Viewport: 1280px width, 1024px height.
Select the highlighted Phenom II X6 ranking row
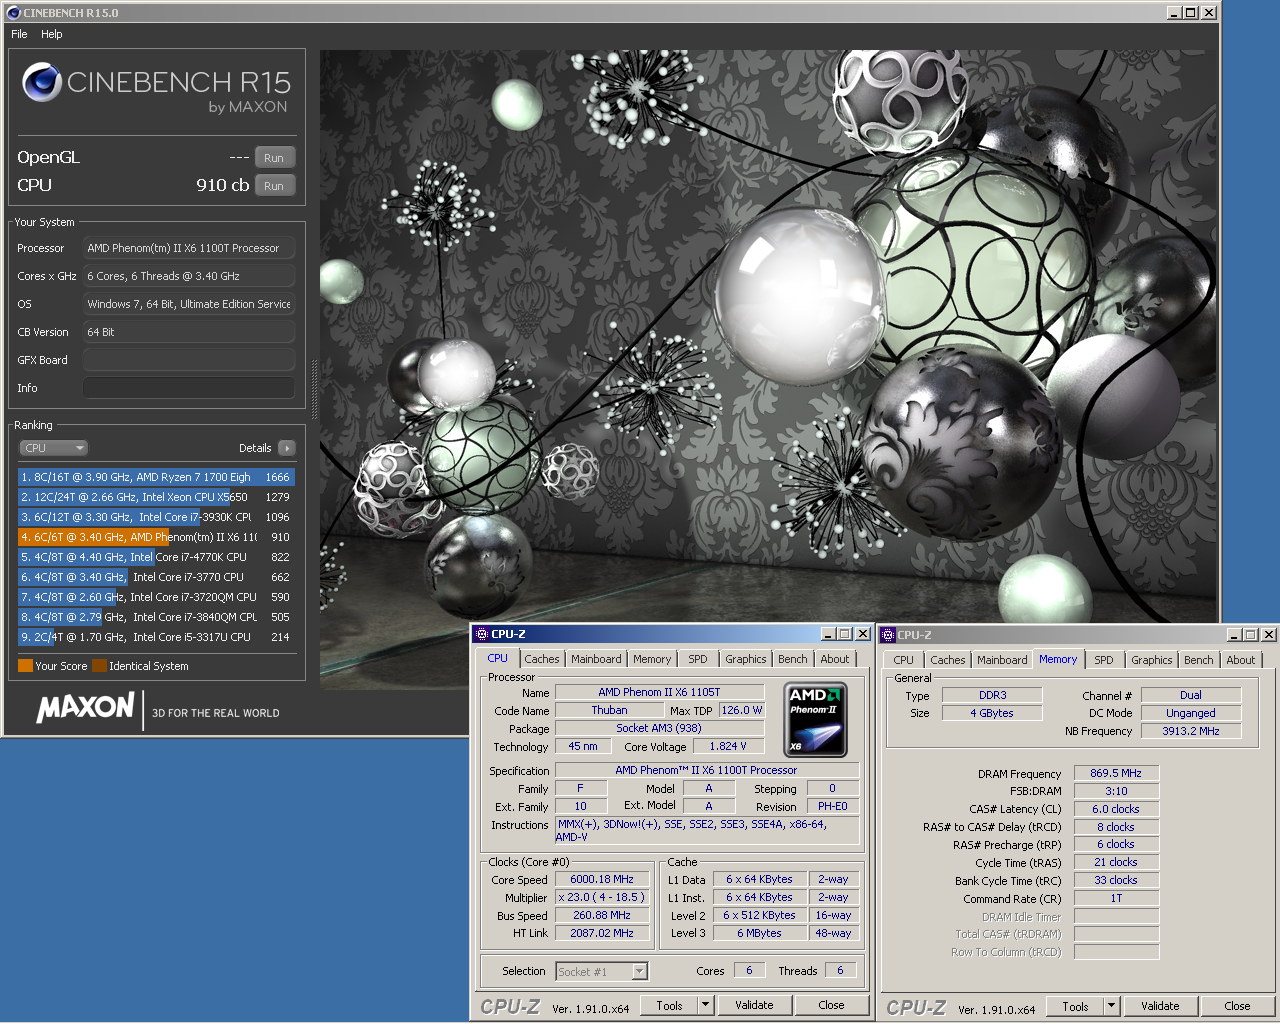click(156, 537)
